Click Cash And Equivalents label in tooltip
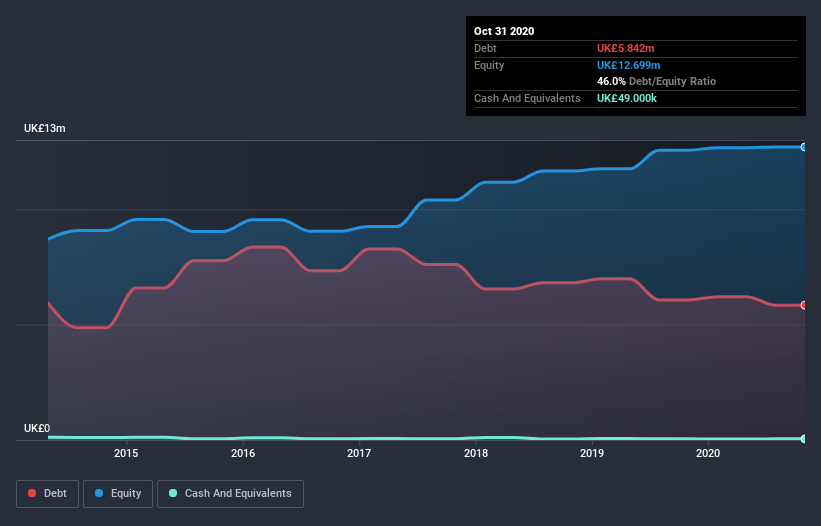This screenshot has height=526, width=821. click(x=527, y=98)
